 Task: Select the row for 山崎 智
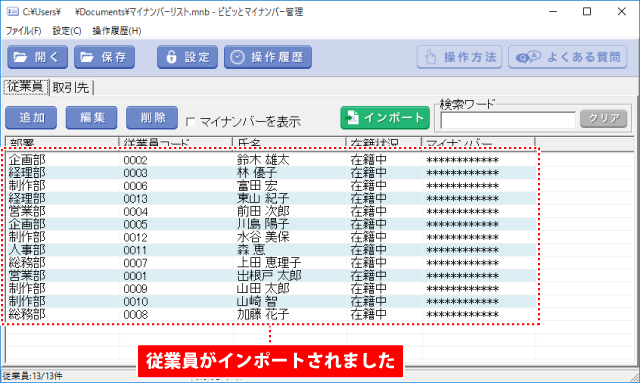tap(271, 301)
